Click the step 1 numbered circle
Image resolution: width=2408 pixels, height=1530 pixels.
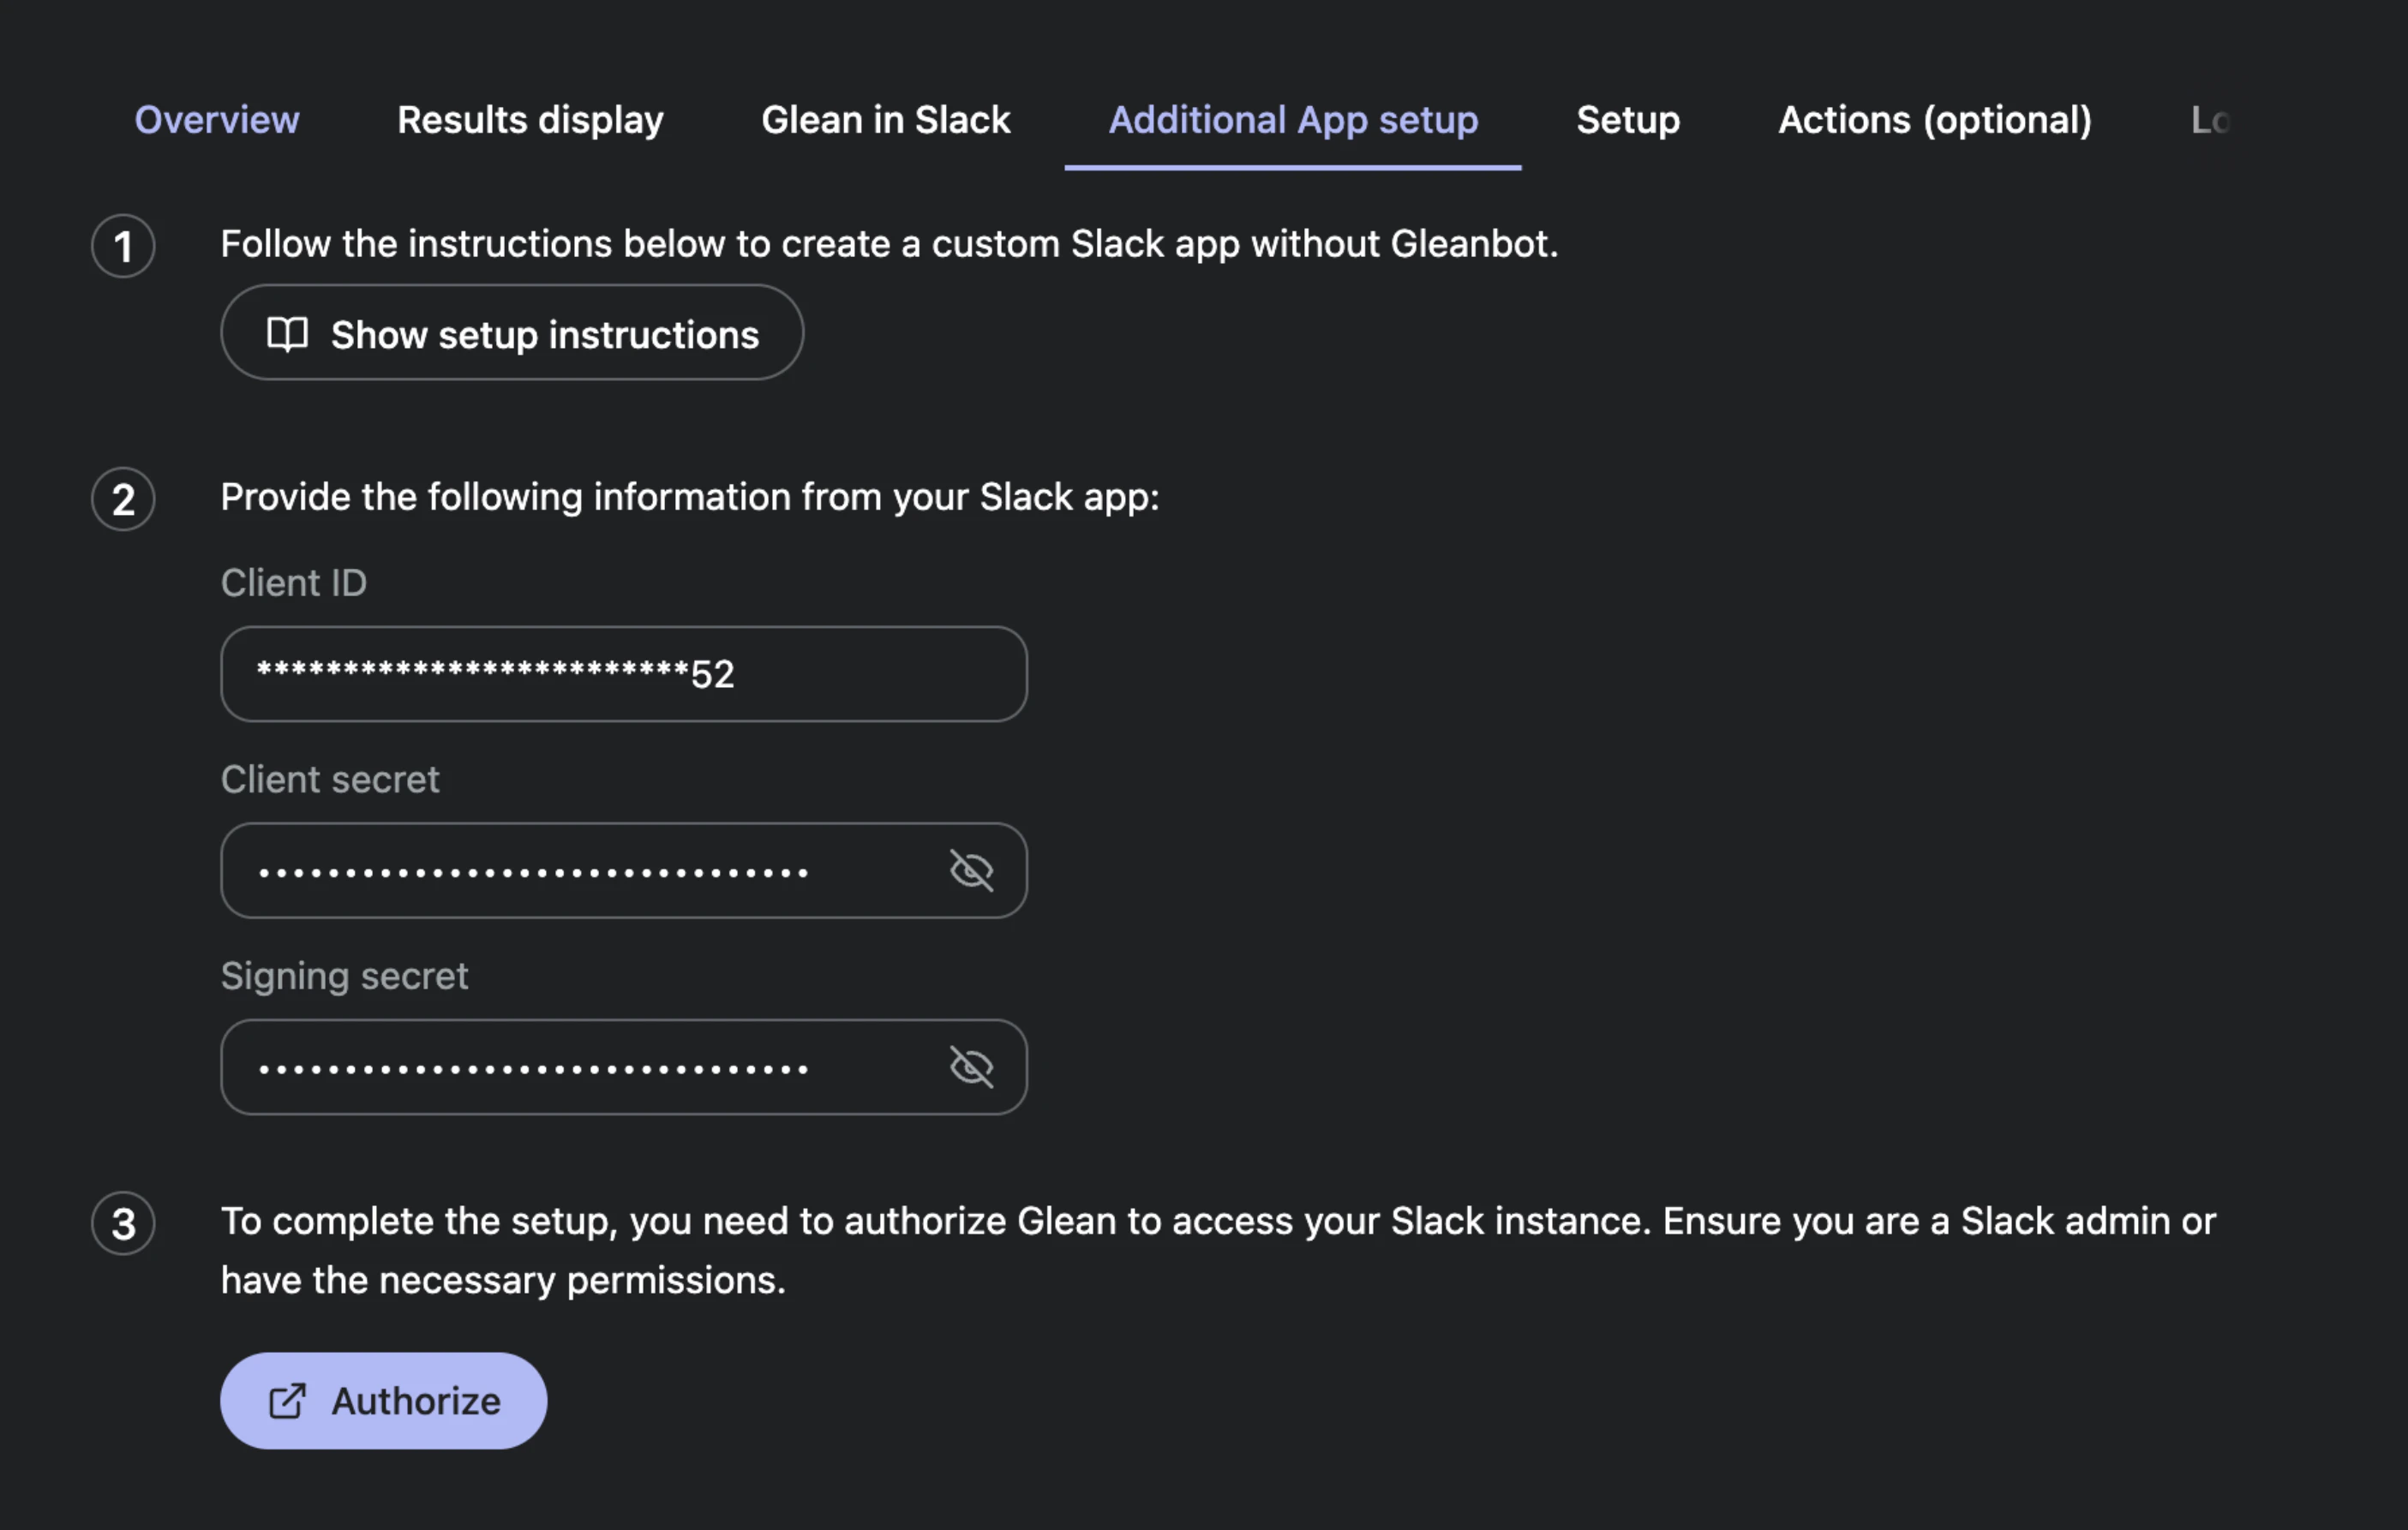[123, 247]
